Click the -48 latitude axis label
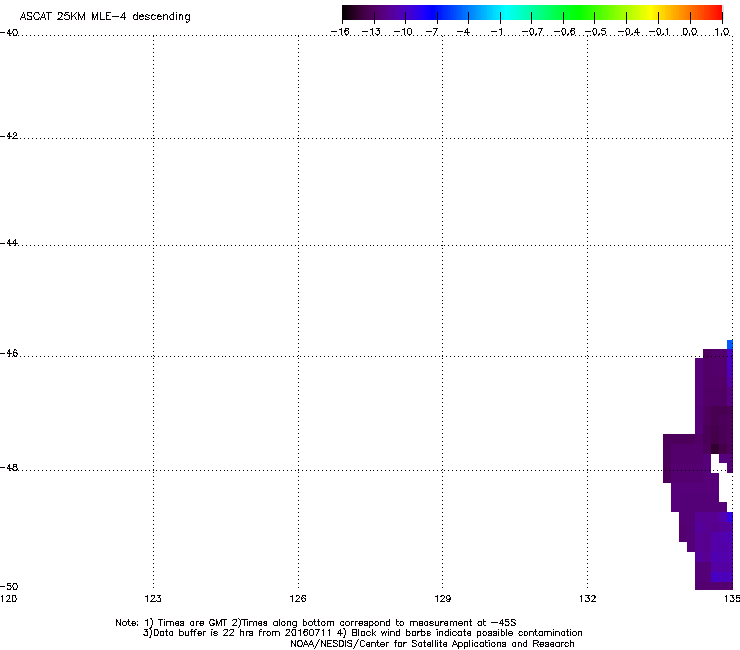The height and width of the screenshot is (650, 740). tap(9, 467)
